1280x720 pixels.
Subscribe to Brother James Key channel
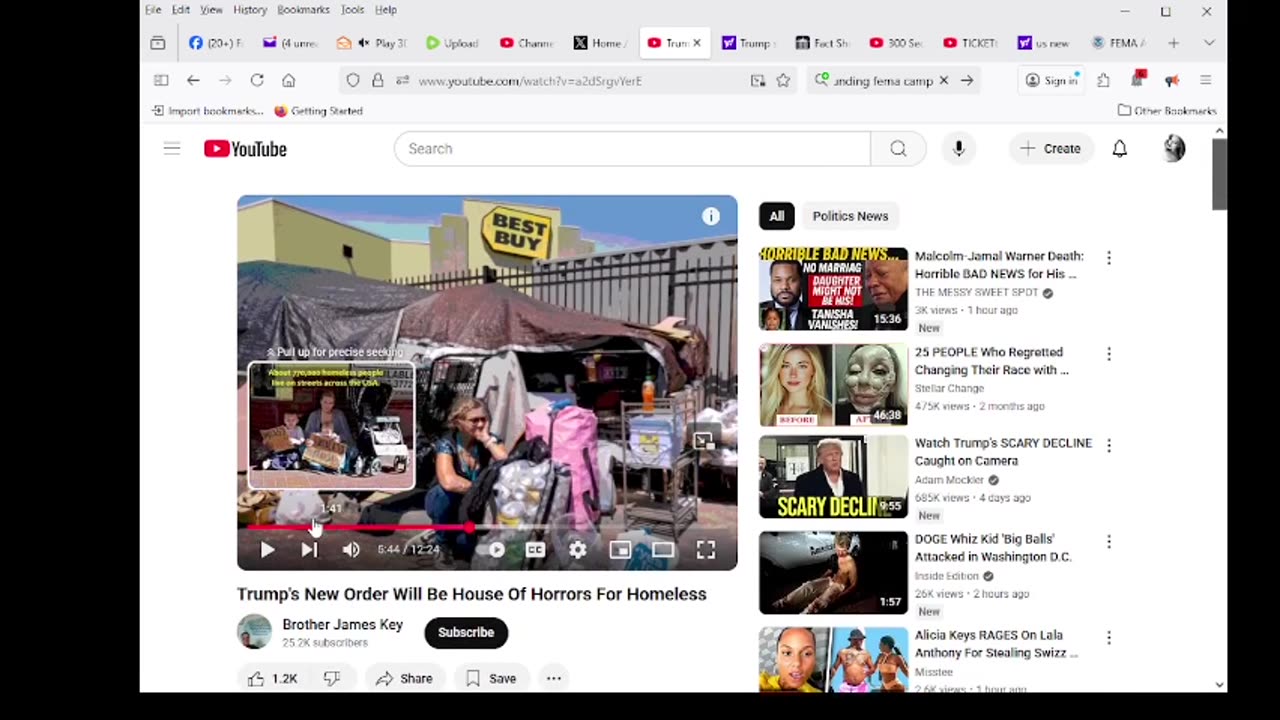(466, 632)
